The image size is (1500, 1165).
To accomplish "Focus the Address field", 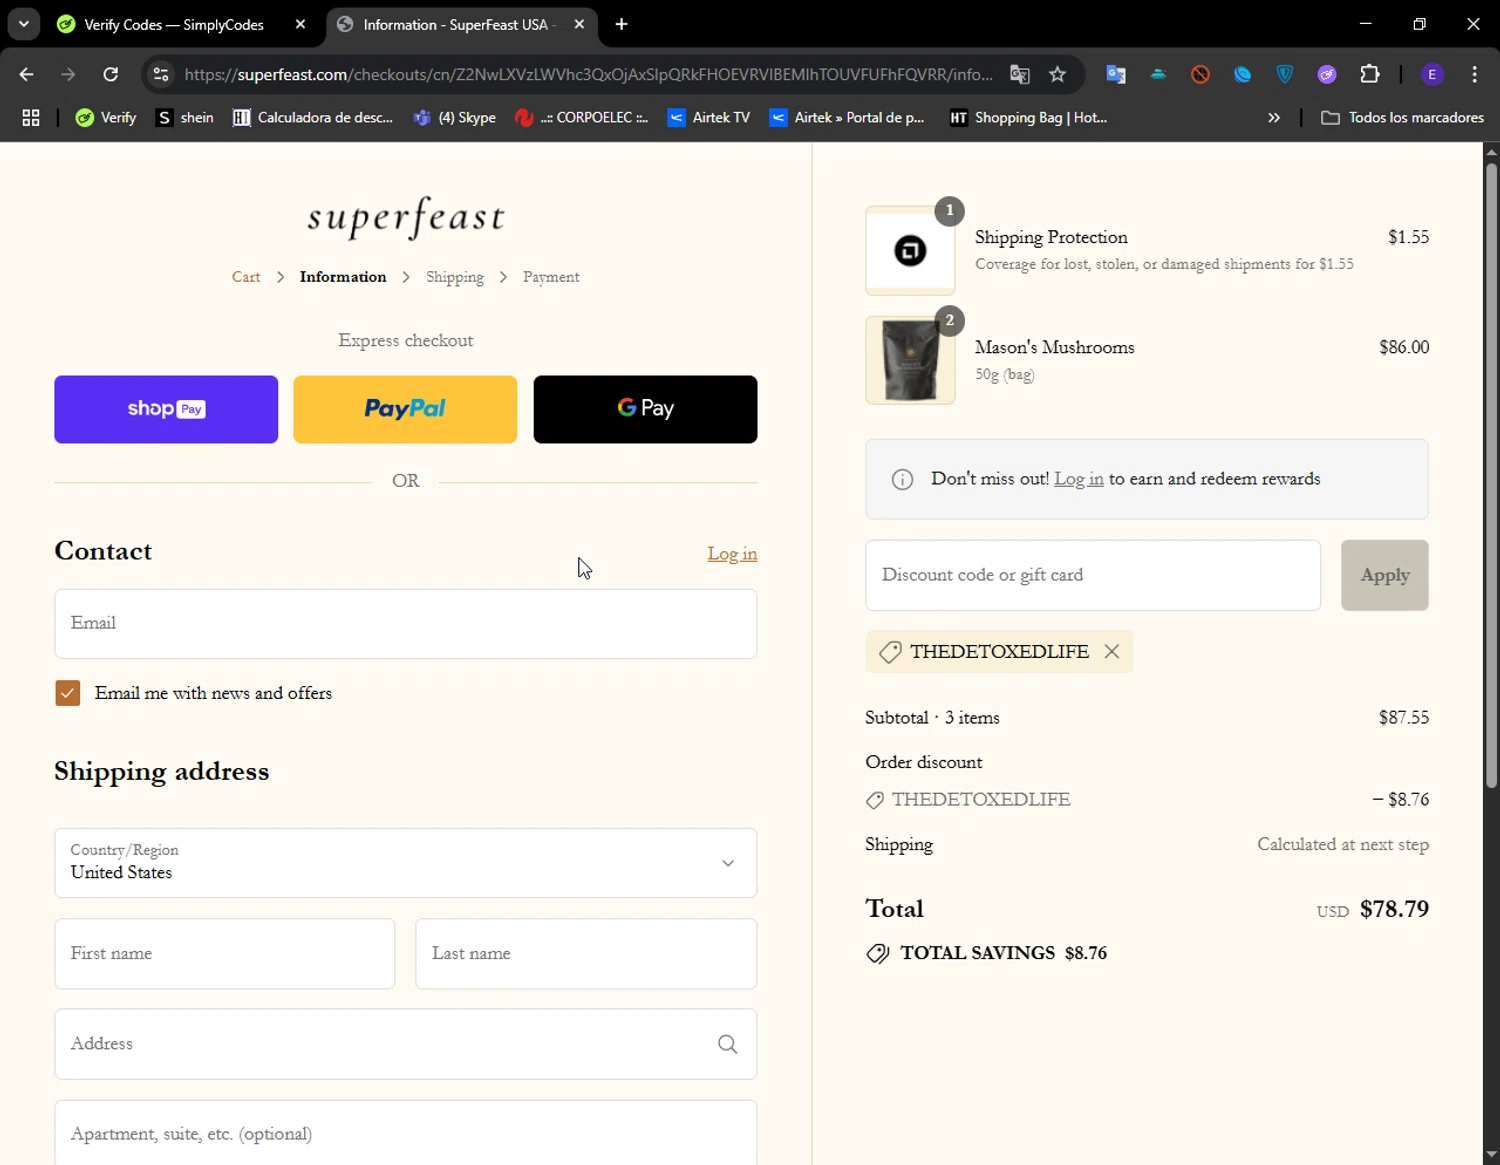I will [x=405, y=1044].
